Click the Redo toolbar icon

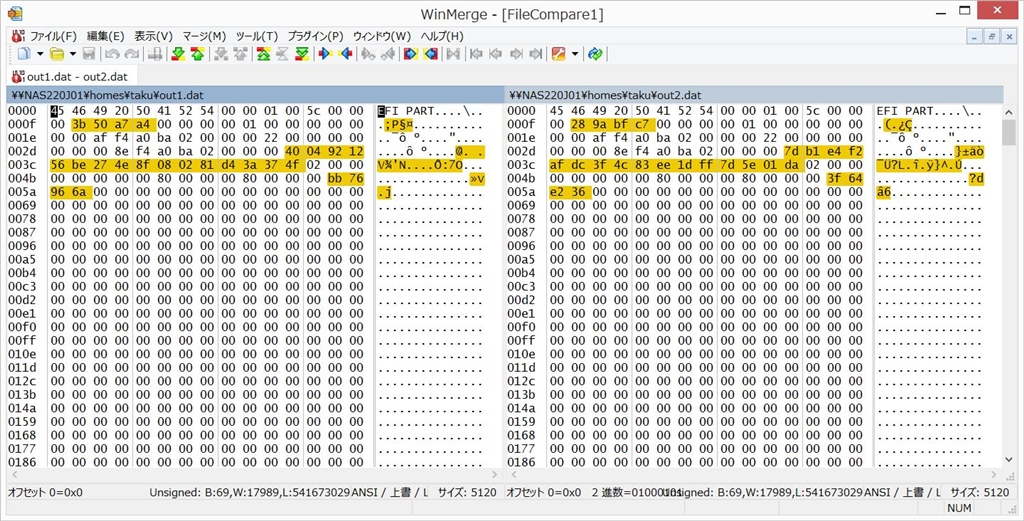coord(132,54)
